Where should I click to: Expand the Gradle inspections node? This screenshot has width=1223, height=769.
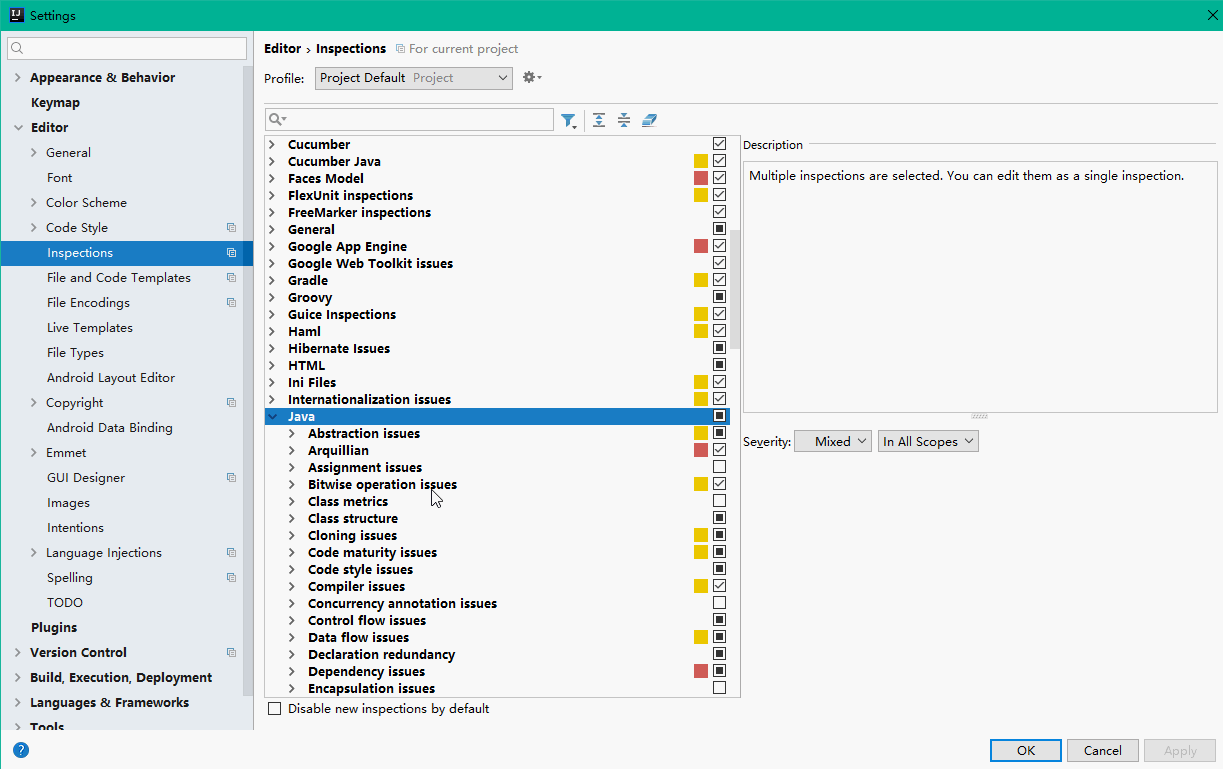272,280
